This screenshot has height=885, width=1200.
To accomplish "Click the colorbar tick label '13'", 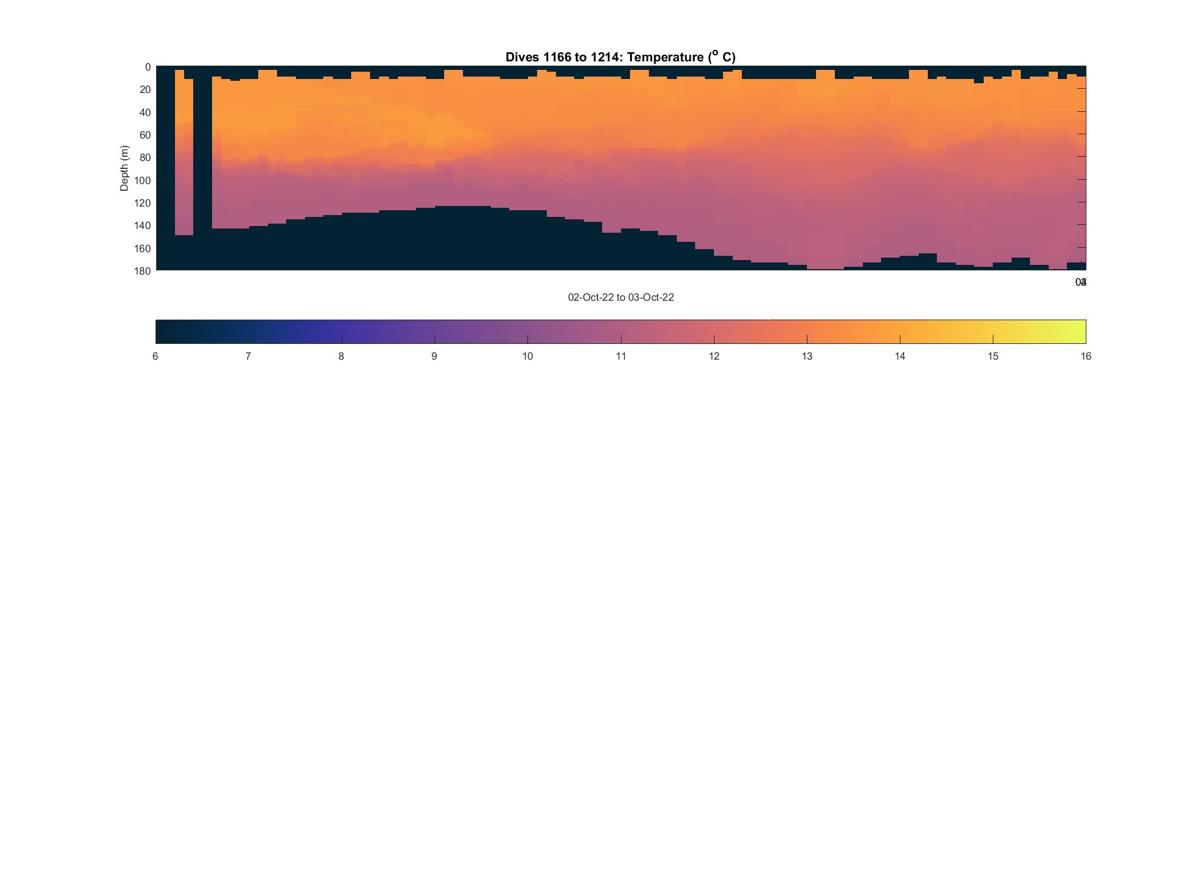I will (x=807, y=356).
